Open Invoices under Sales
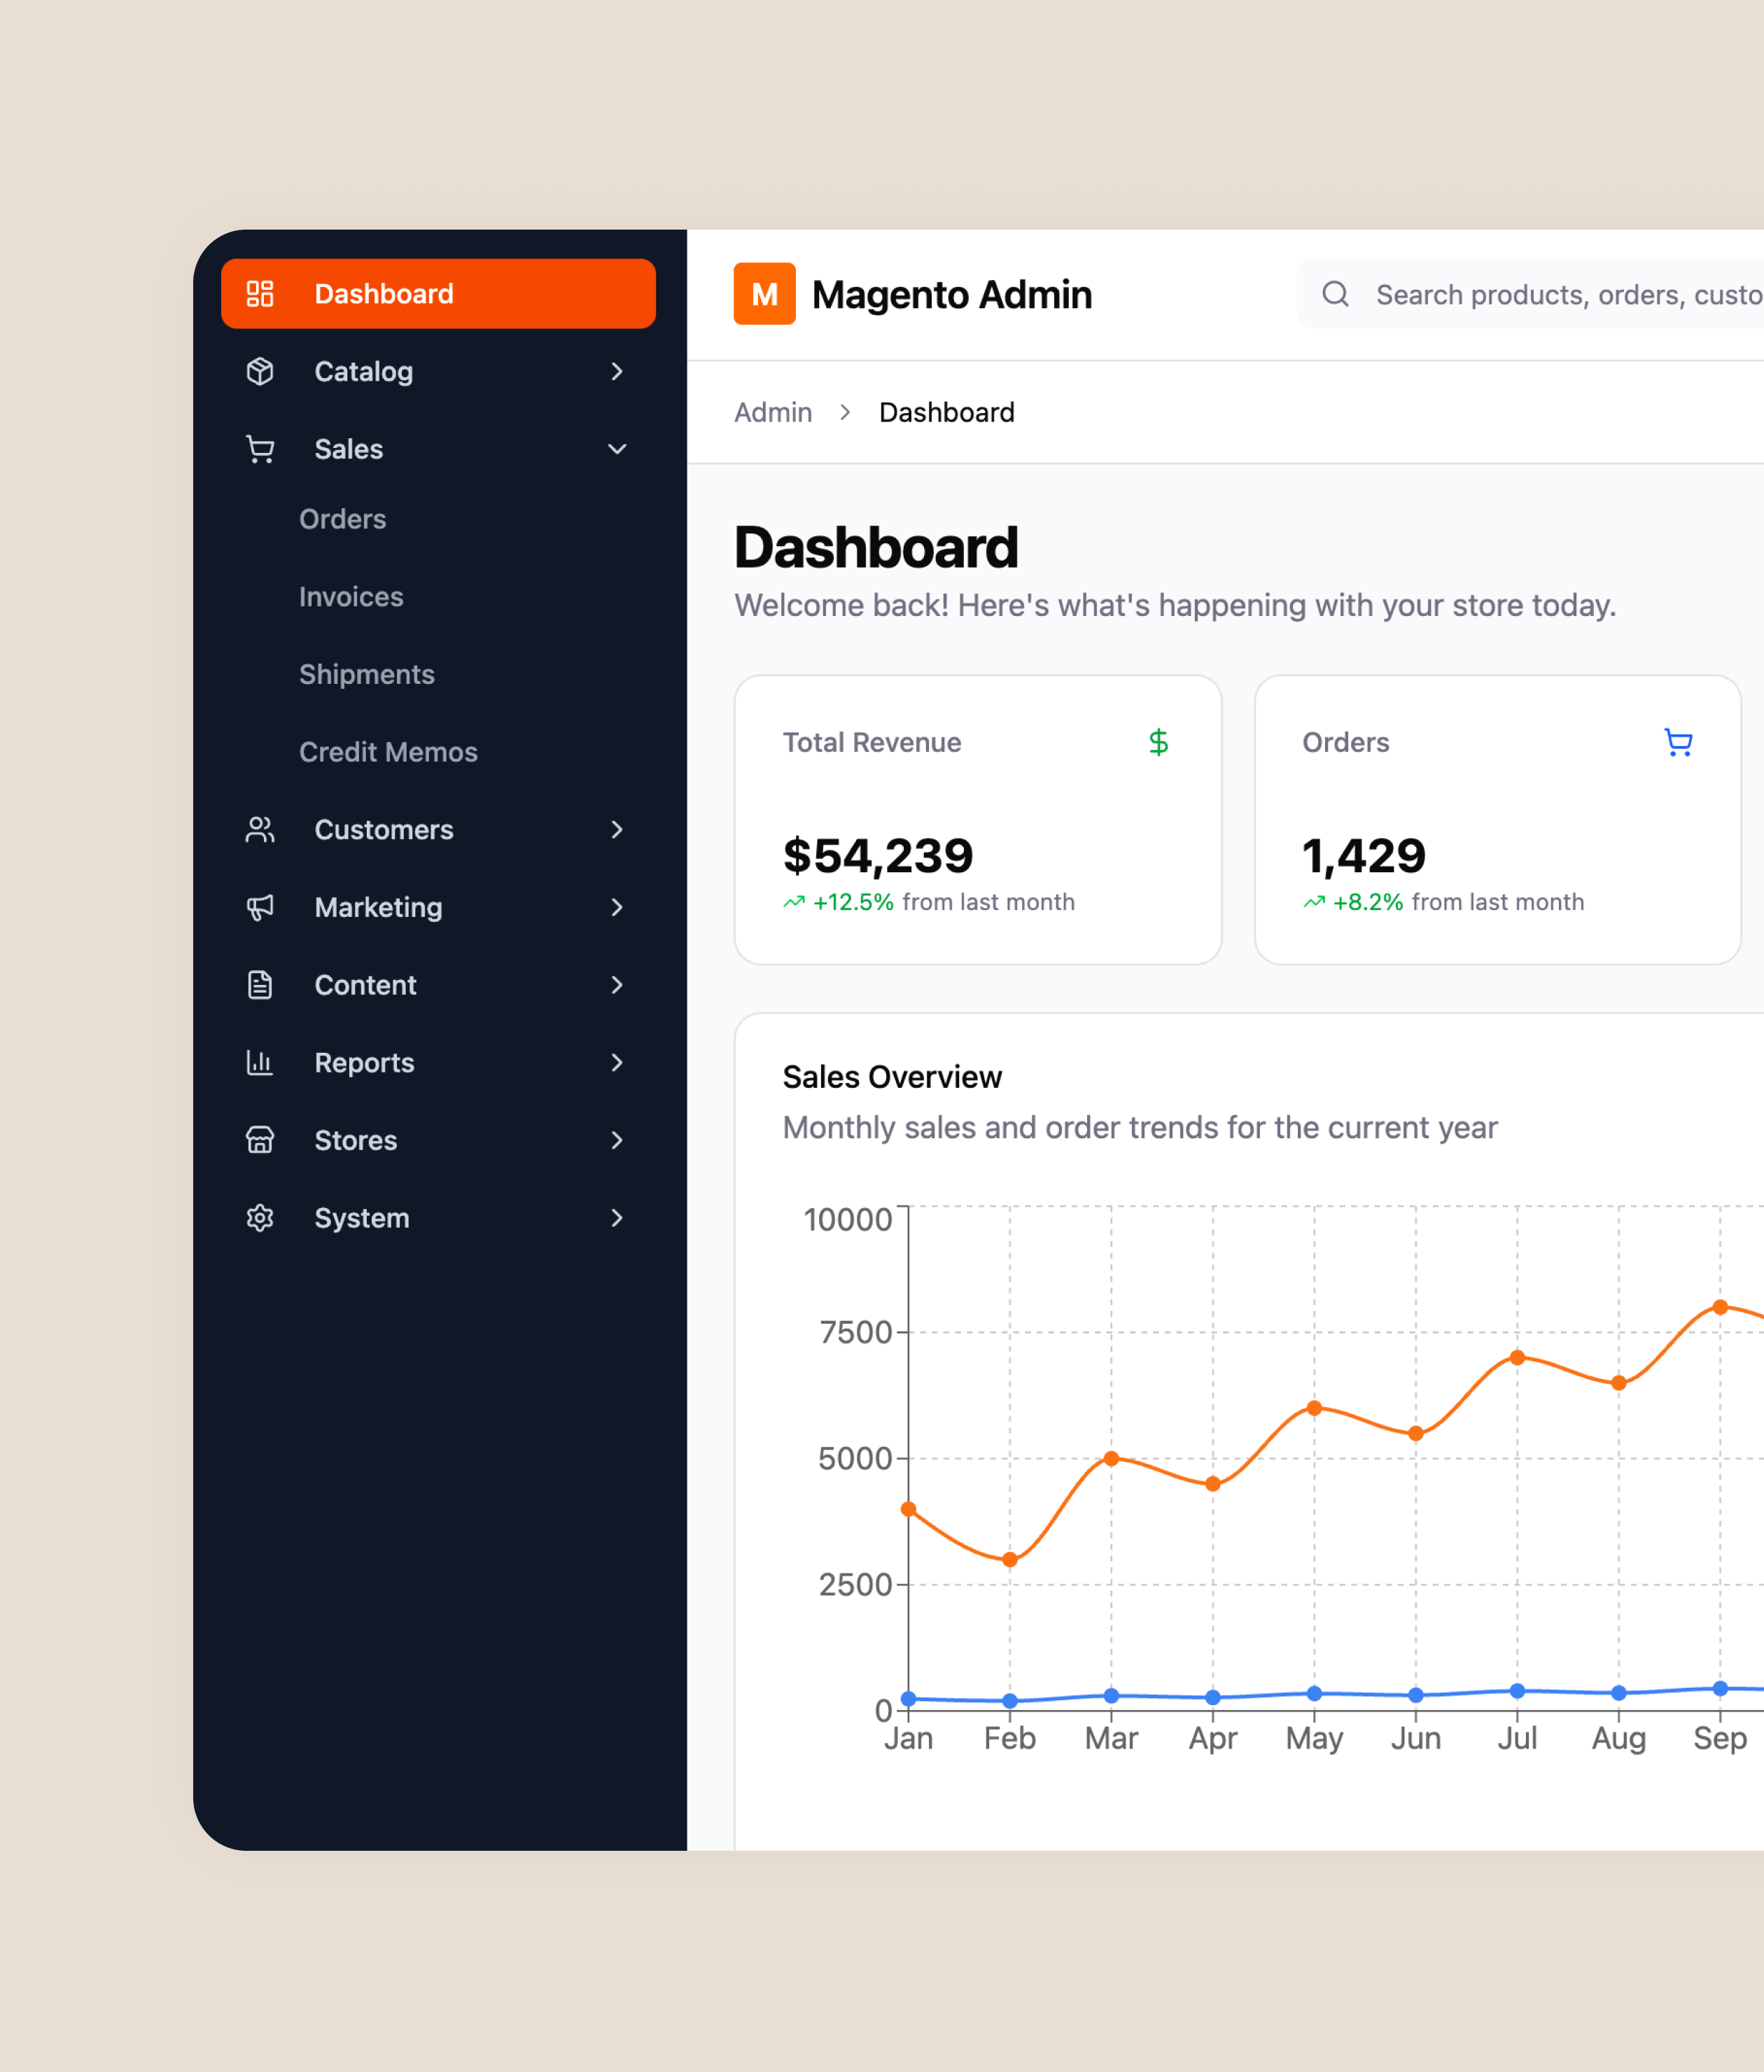The image size is (1764, 2072). click(x=351, y=597)
